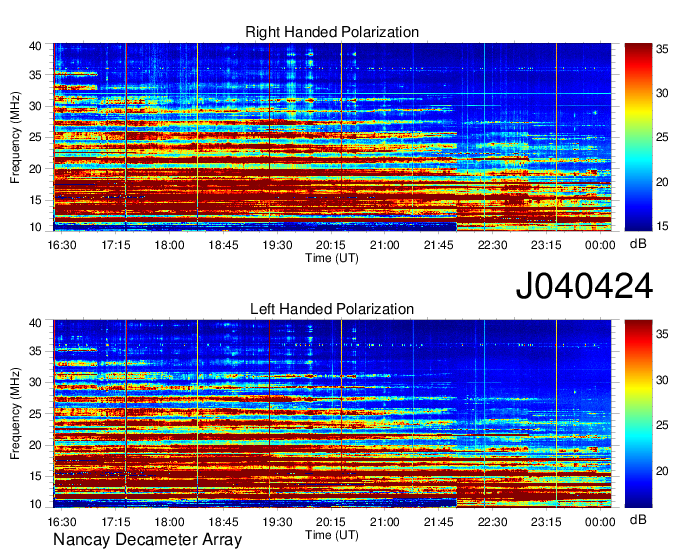Click the "Right Handed Polarization" plot title
This screenshot has width=680, height=552.
pos(332,32)
